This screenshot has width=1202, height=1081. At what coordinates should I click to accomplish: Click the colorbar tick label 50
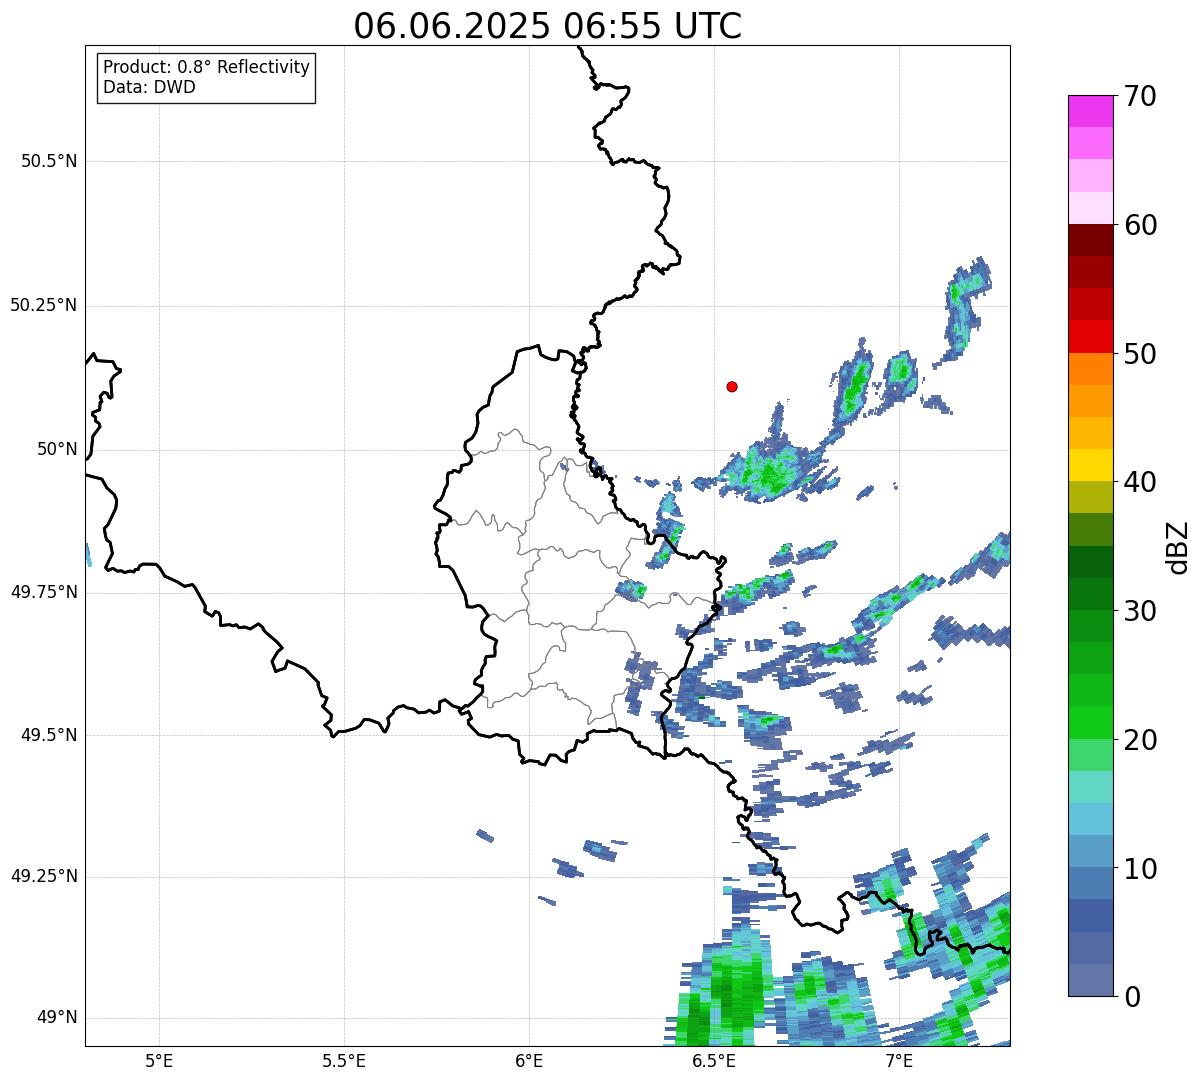click(x=1141, y=354)
